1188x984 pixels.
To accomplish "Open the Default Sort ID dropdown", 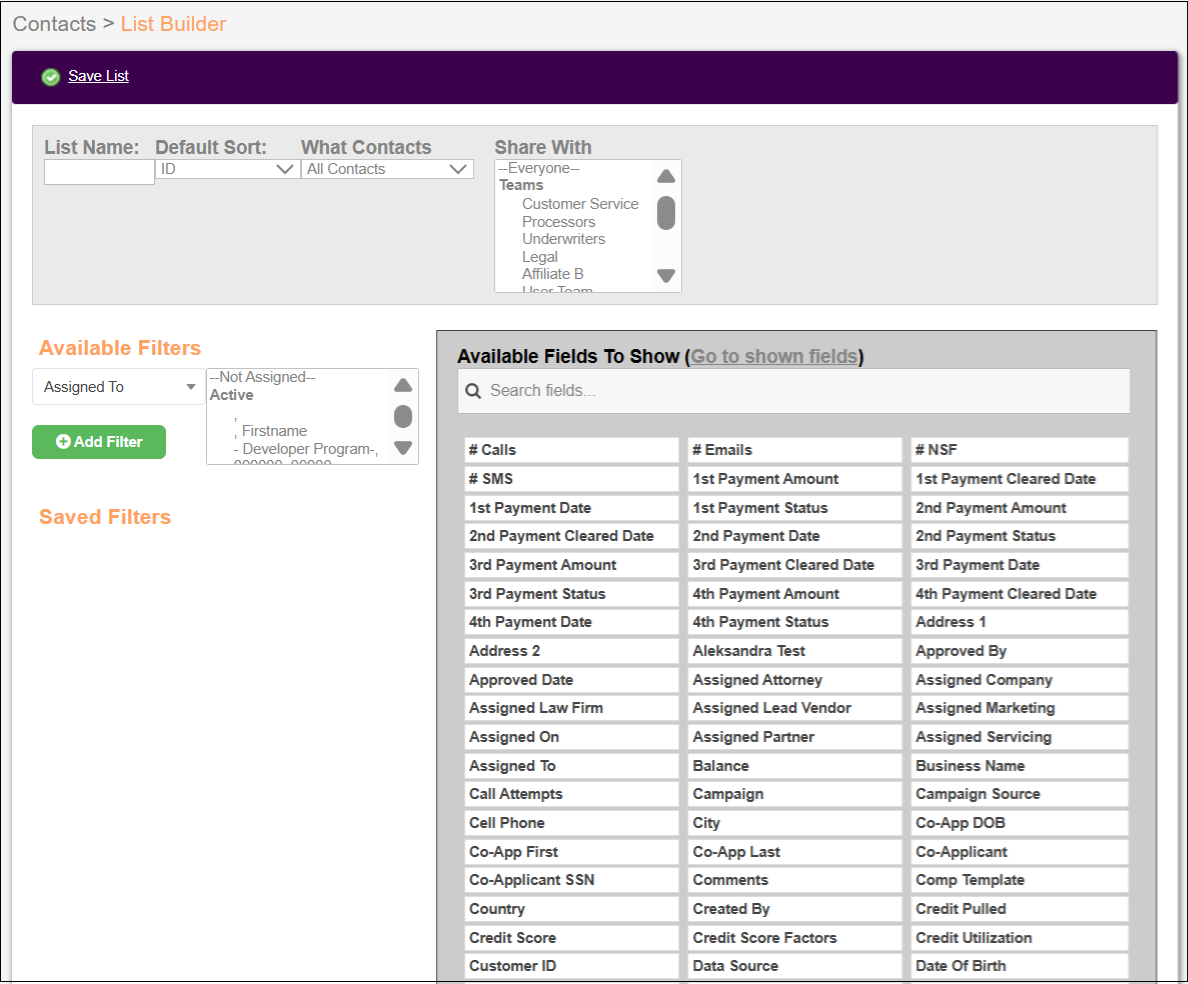I will click(227, 169).
